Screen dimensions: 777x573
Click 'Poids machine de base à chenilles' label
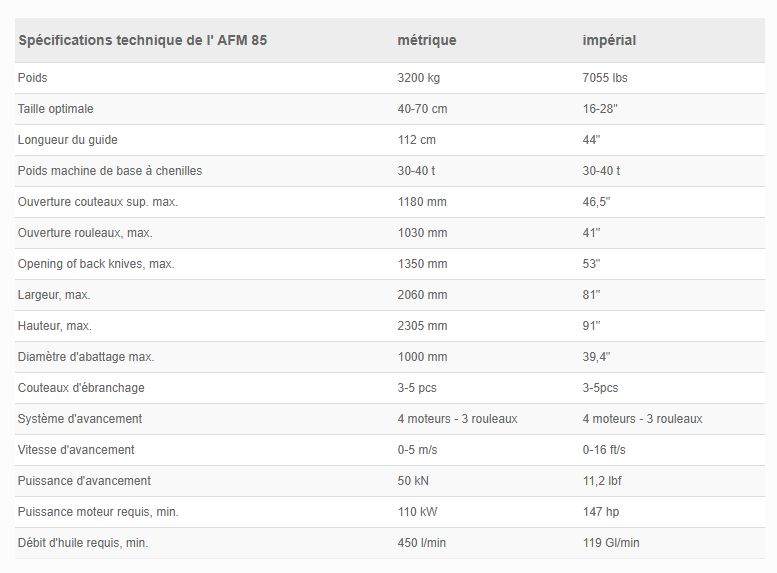tap(110, 171)
